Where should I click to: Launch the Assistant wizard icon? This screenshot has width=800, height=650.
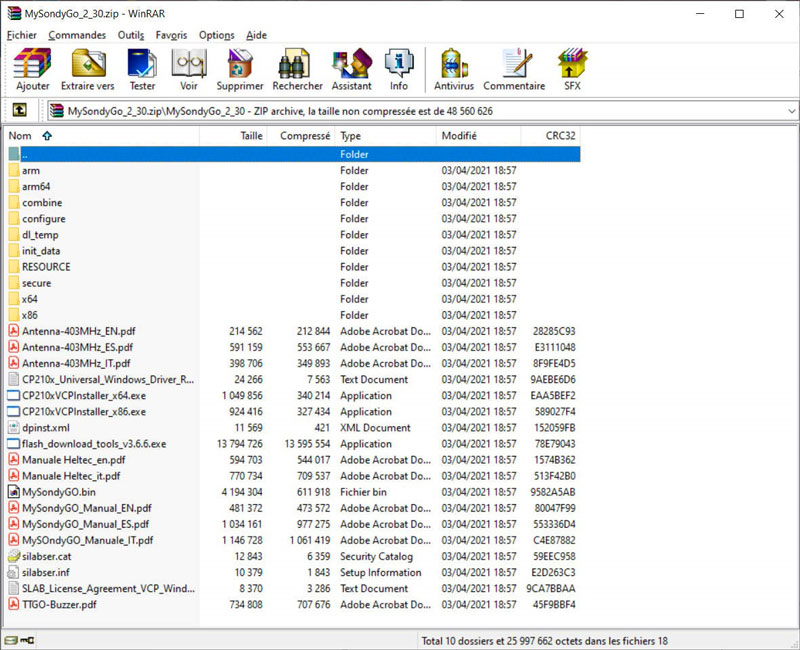352,63
